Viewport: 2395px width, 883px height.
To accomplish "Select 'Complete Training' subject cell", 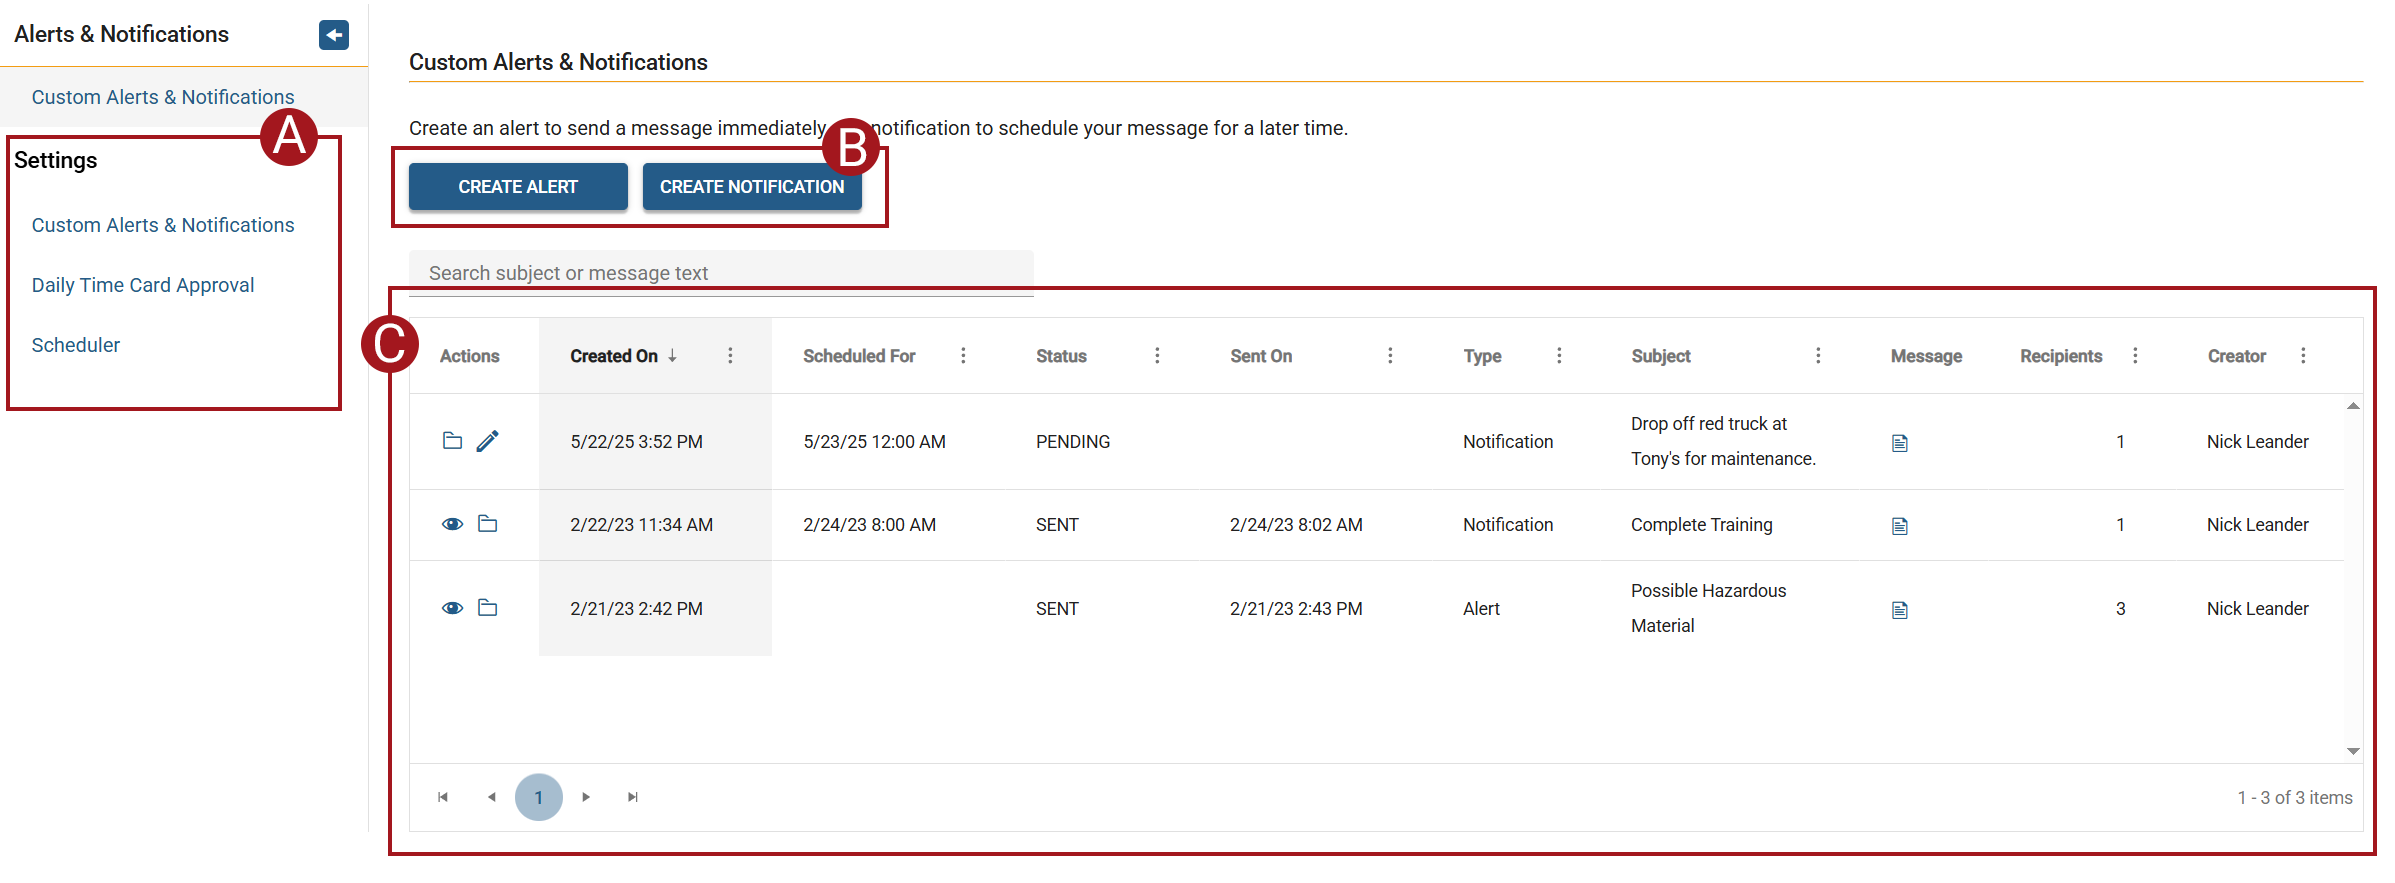I will [1702, 525].
